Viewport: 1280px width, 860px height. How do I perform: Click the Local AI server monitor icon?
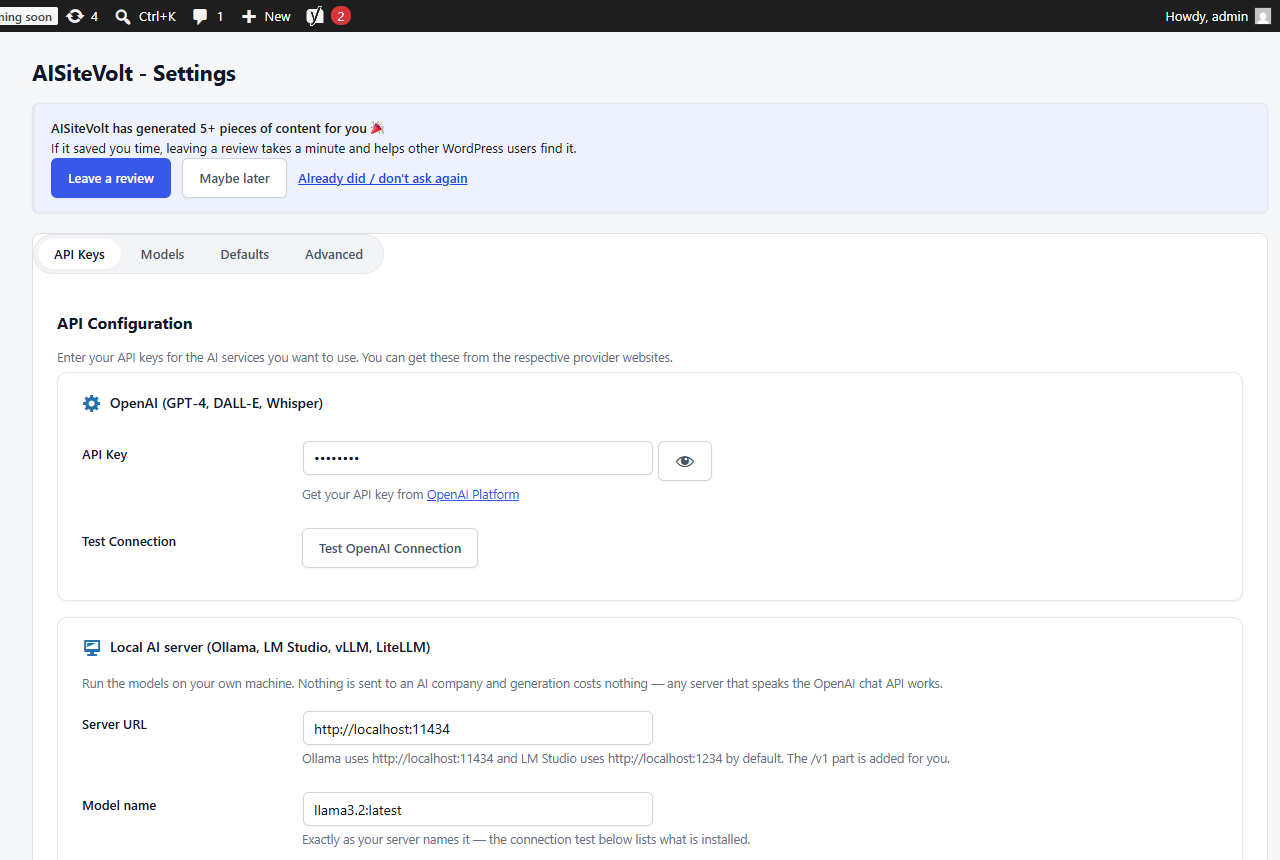click(x=92, y=647)
